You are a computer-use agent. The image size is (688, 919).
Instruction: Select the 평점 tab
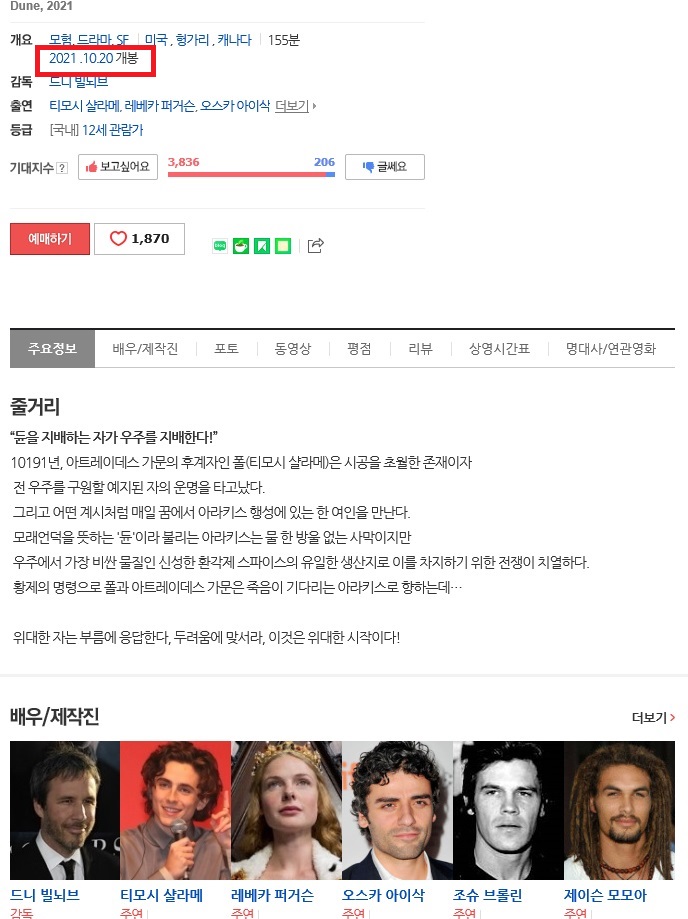tap(359, 349)
